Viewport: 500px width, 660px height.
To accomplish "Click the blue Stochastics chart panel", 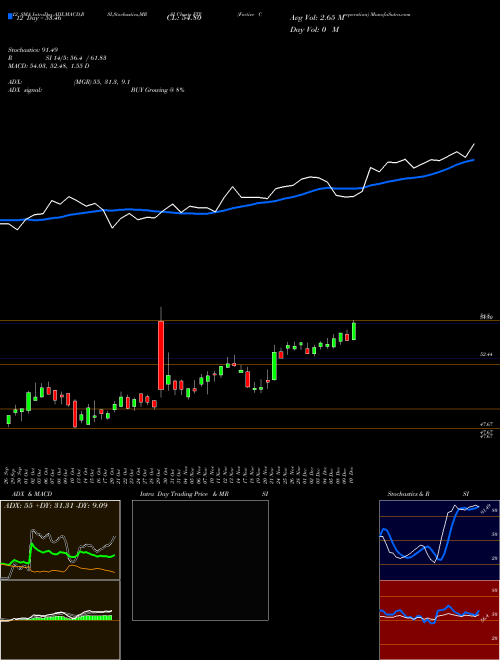I will pos(439,540).
